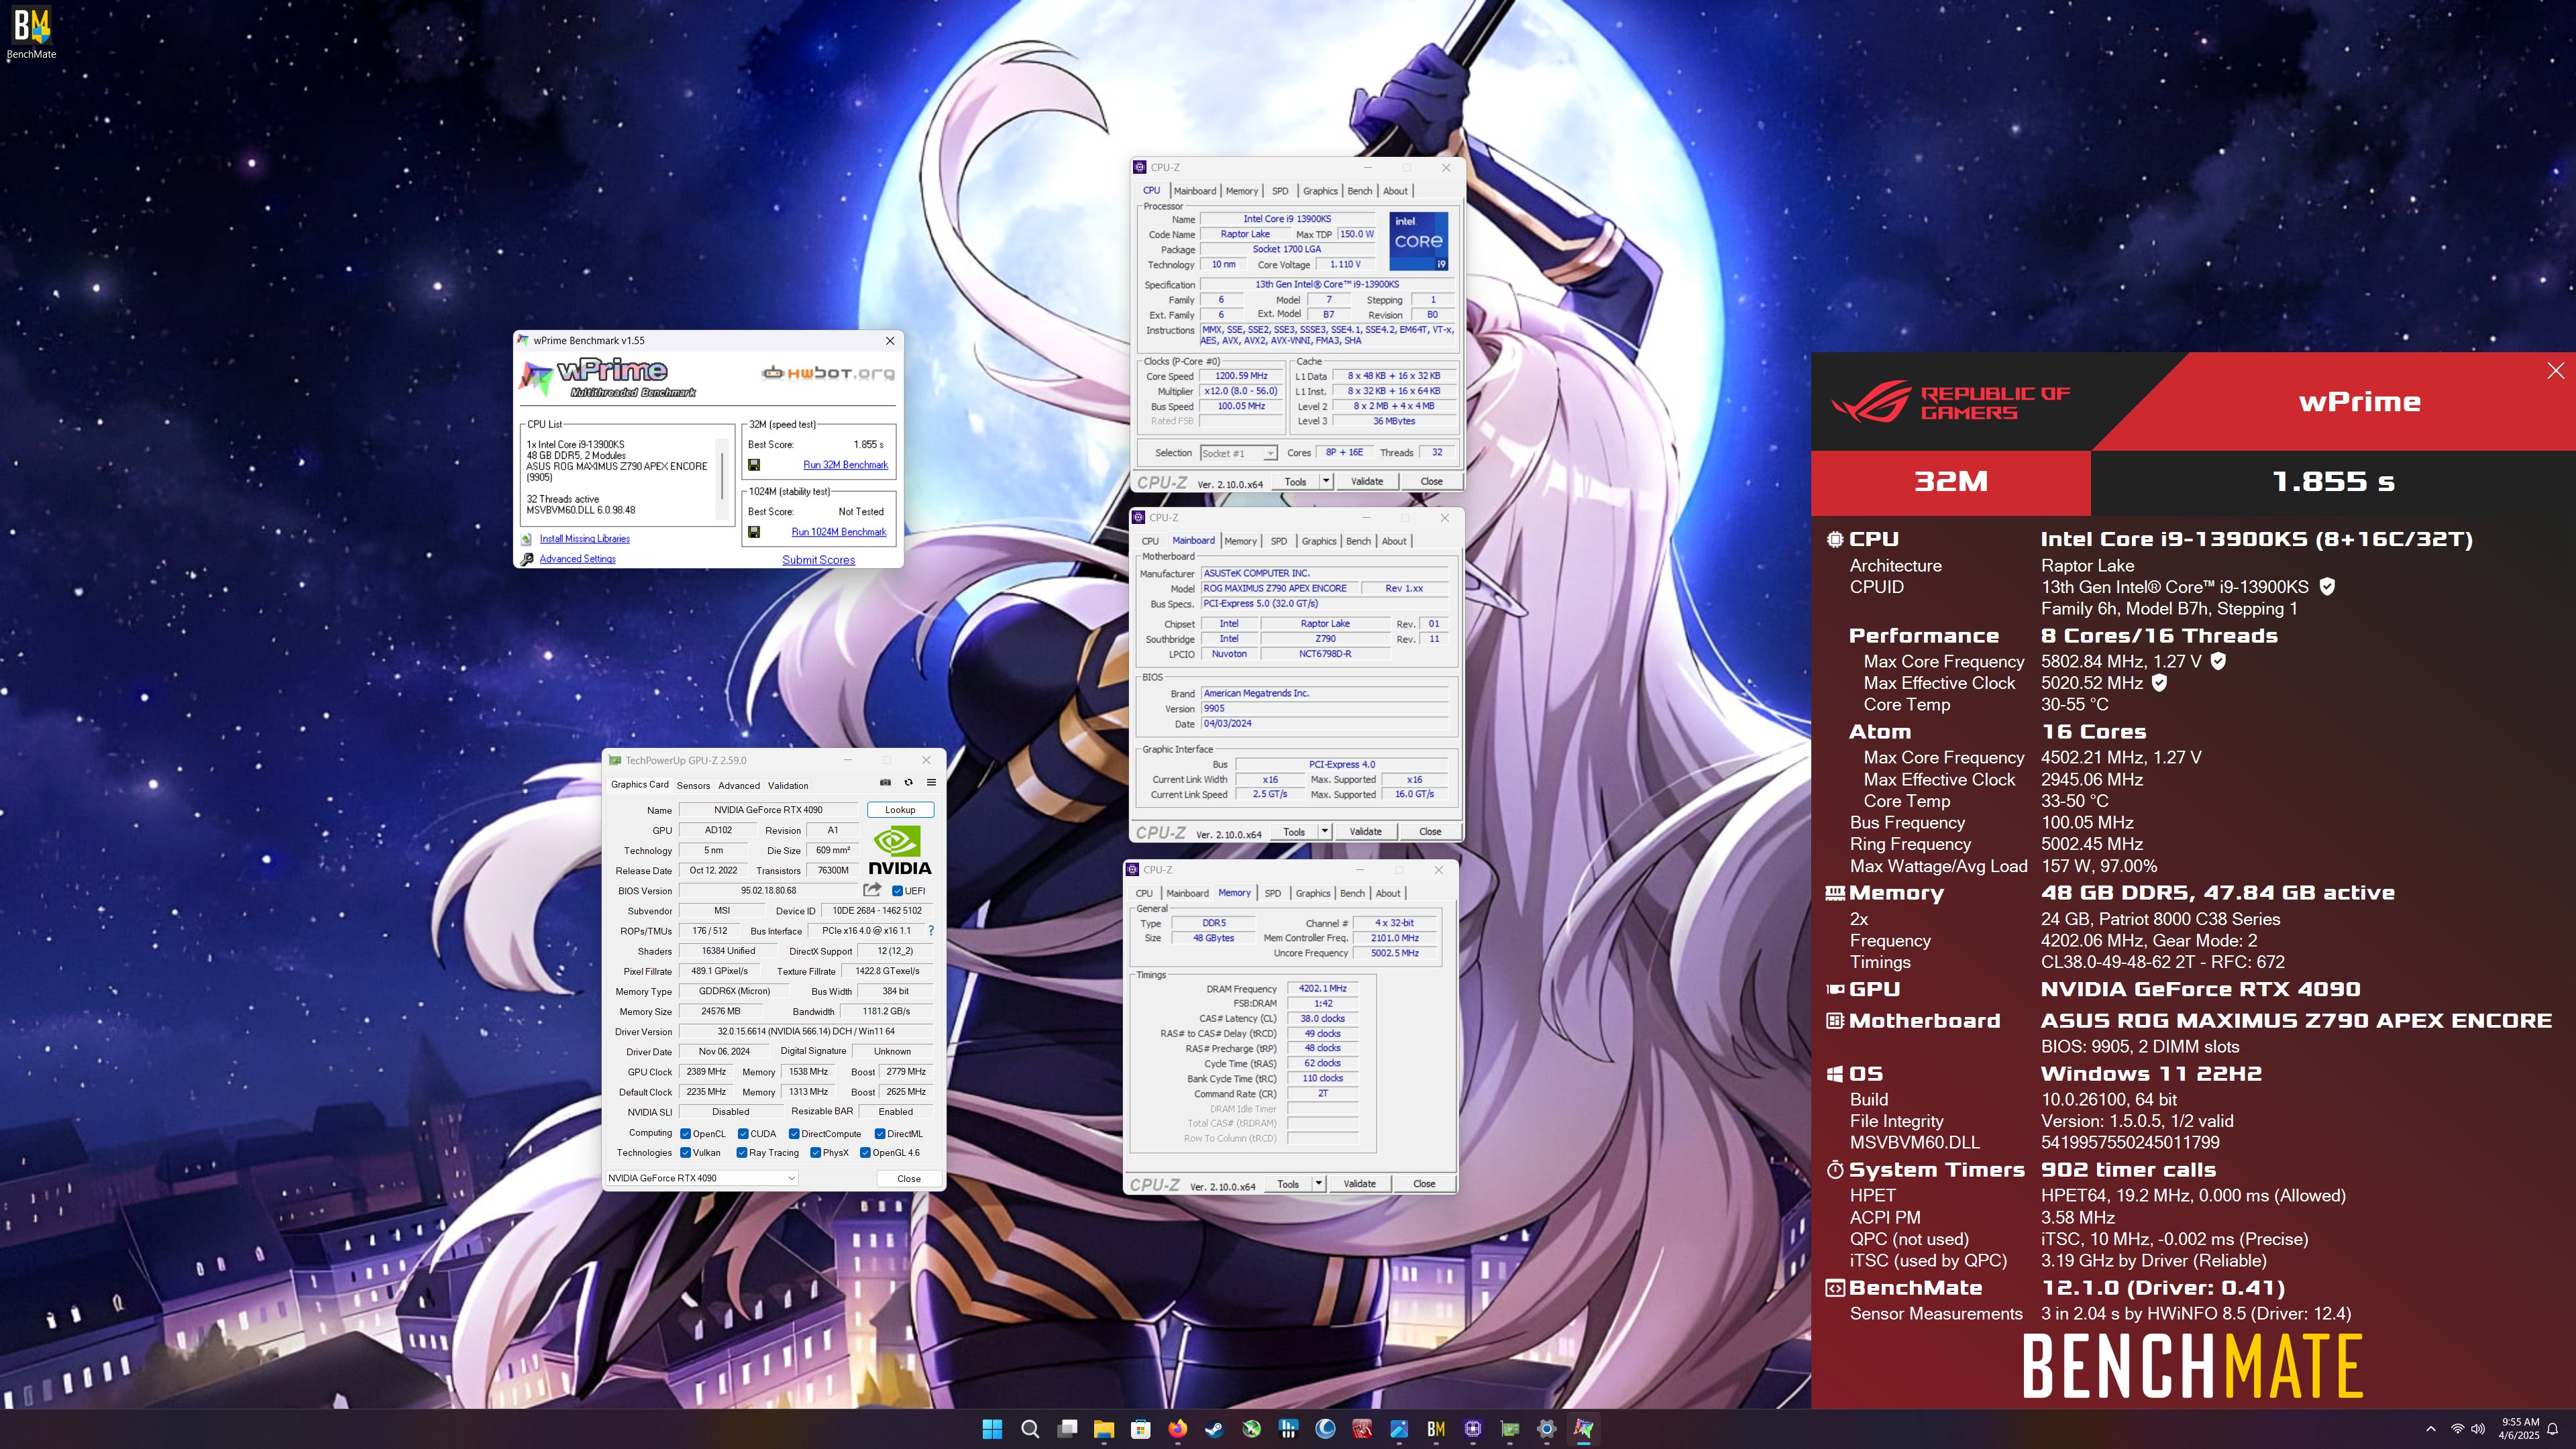Screen dimensions: 2576x1449
Task: Toggle UEFI checkbox in GPU-Z
Action: point(897,891)
